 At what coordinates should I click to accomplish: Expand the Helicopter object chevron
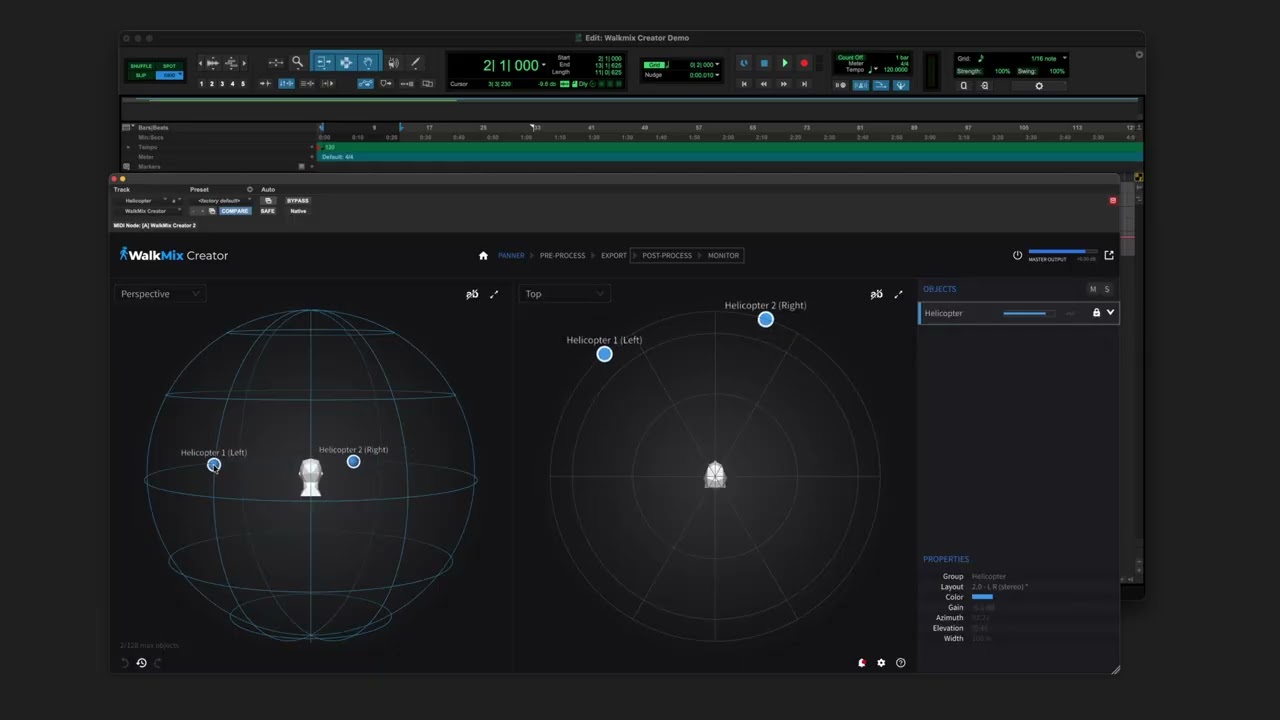(x=1110, y=313)
